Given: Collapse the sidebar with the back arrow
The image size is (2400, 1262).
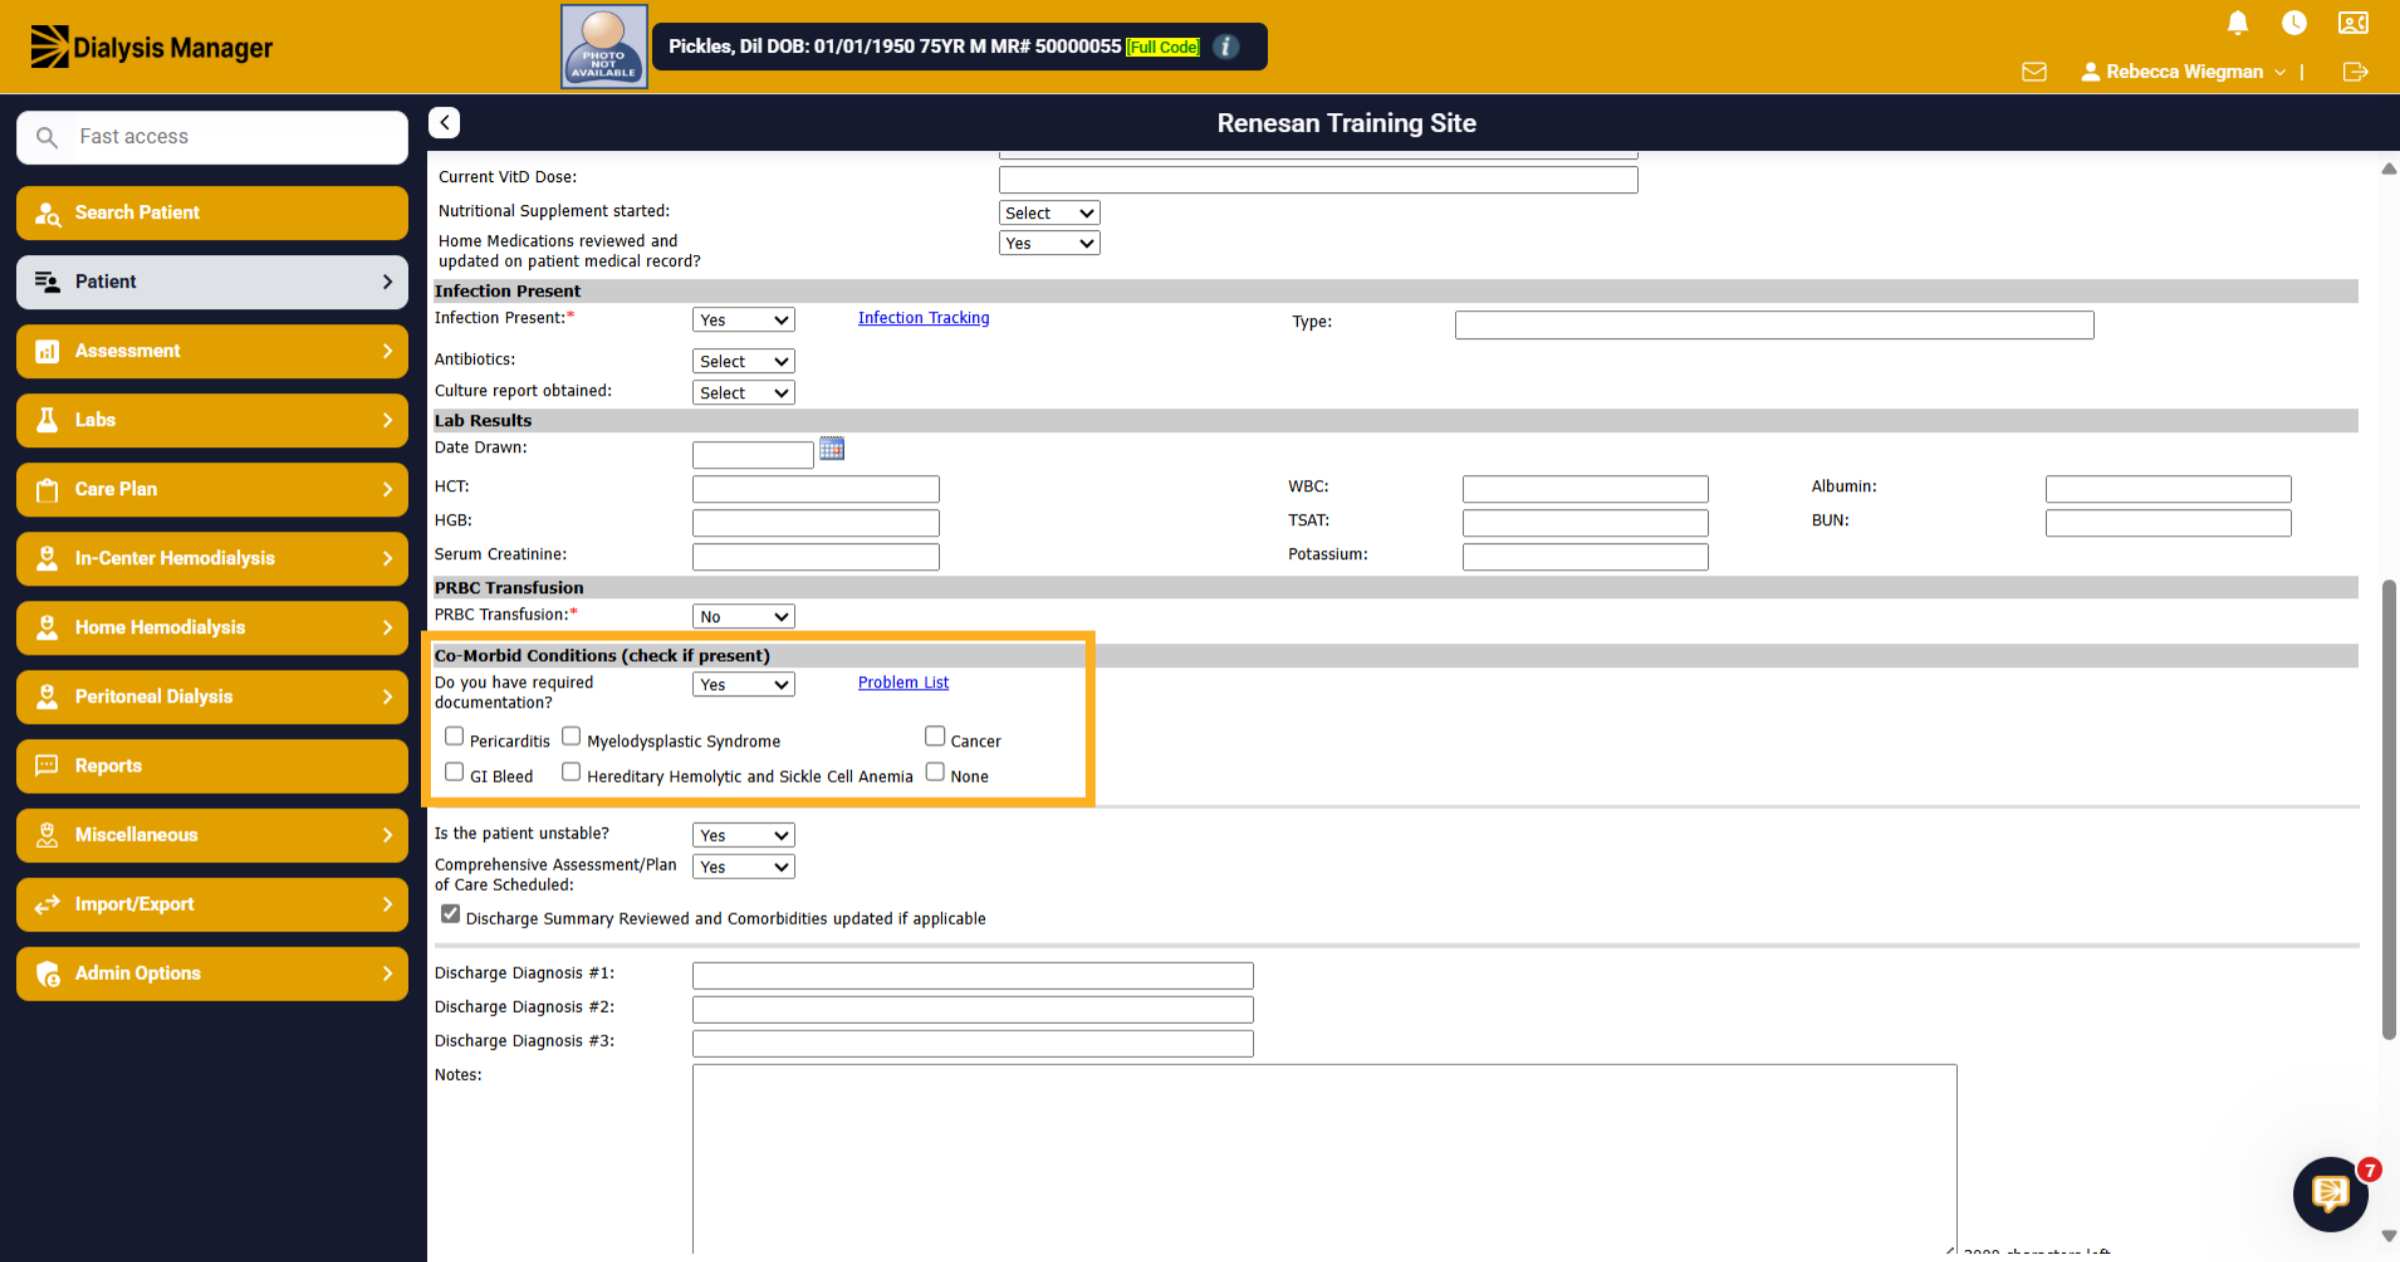Looking at the screenshot, I should coord(444,122).
